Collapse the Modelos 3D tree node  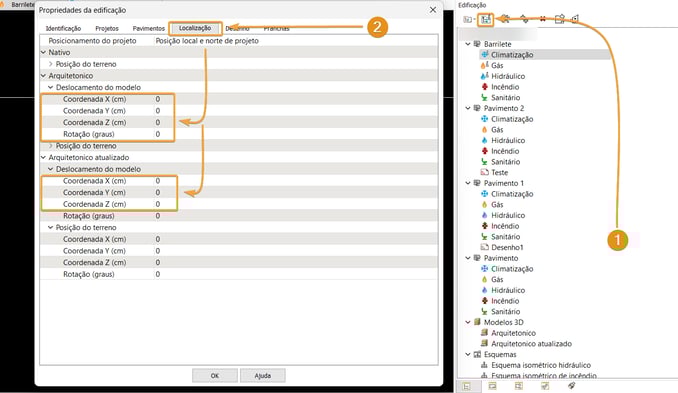coord(468,322)
